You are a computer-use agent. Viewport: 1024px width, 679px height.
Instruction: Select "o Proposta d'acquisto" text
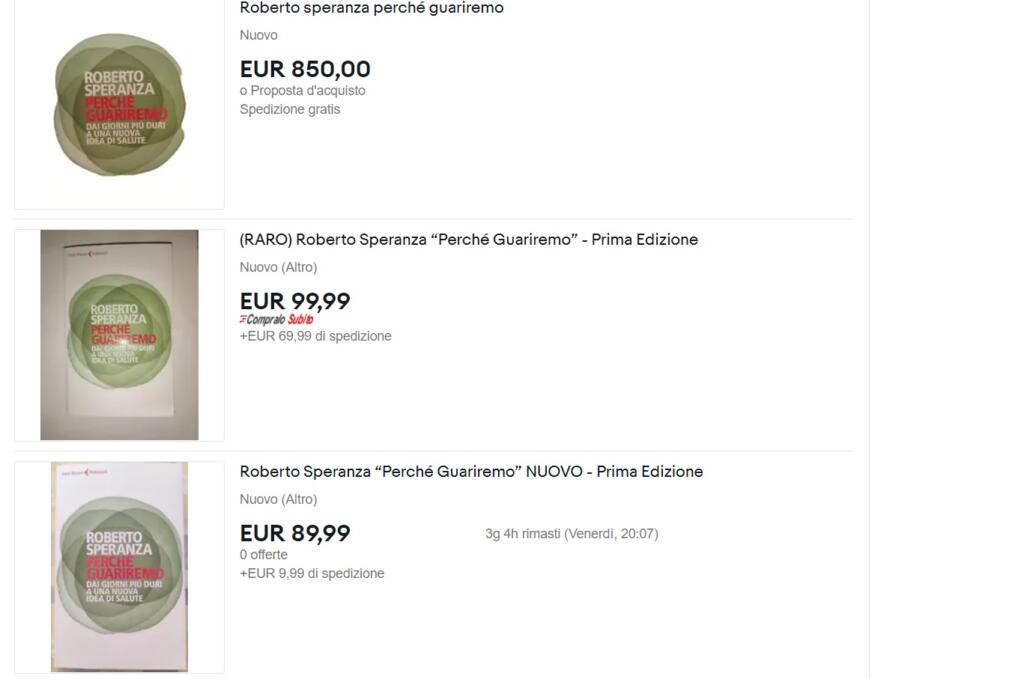point(302,90)
